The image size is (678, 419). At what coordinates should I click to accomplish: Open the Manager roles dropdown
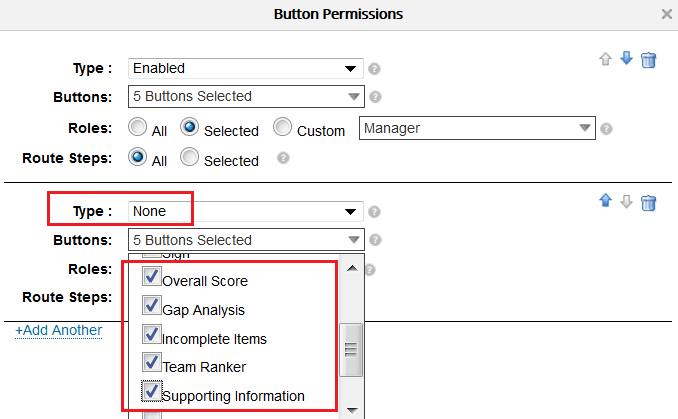(478, 129)
